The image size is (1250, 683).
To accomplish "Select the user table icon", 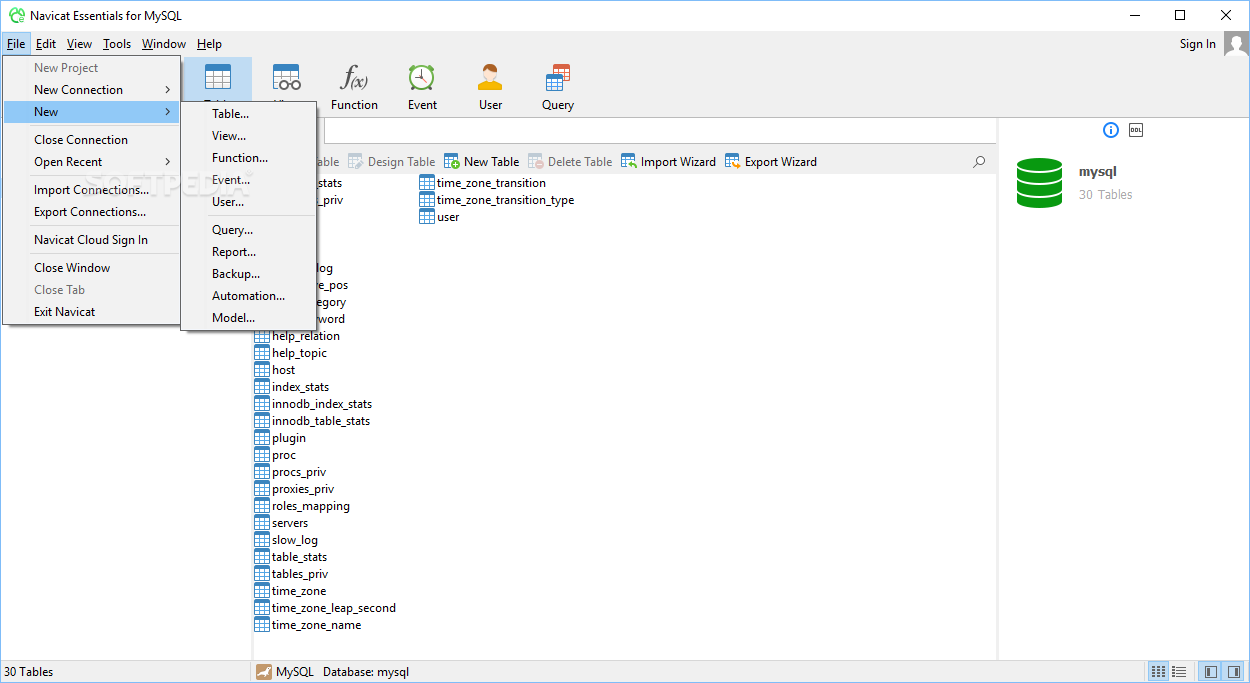I will (427, 217).
